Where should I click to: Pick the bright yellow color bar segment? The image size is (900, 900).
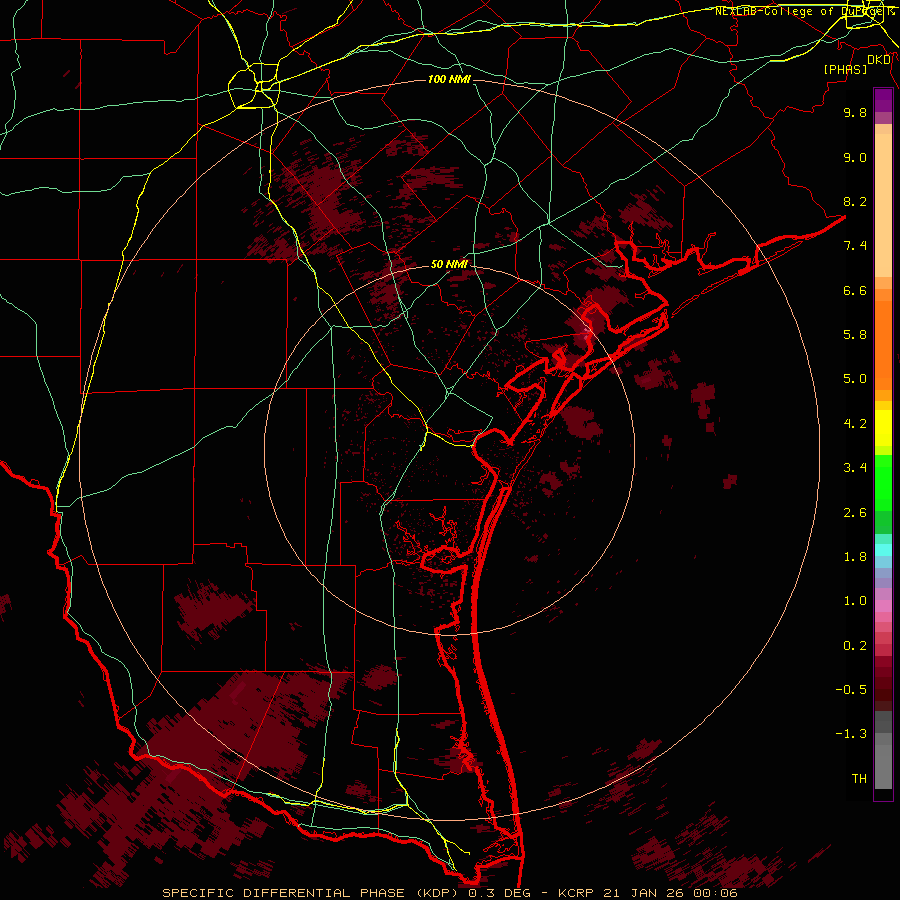(x=883, y=428)
